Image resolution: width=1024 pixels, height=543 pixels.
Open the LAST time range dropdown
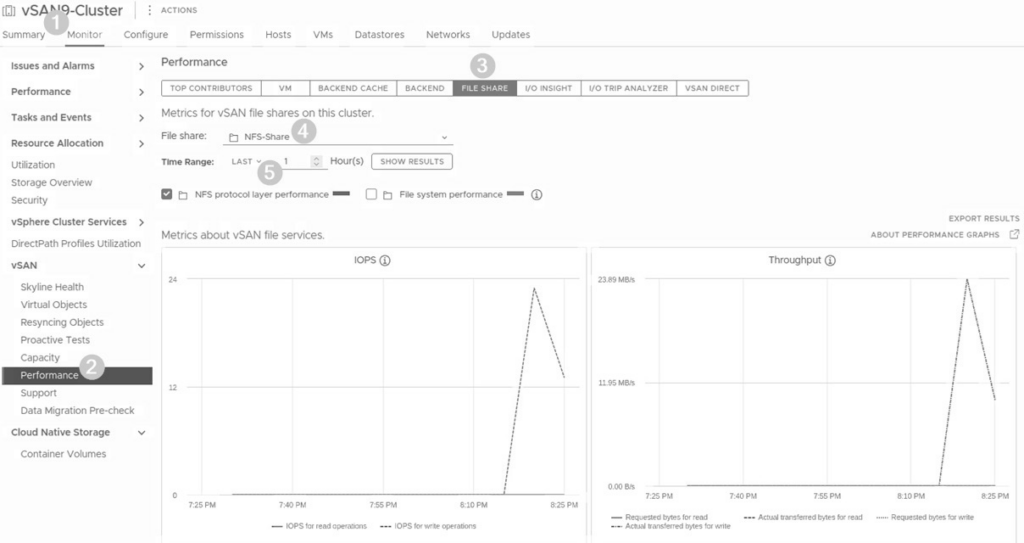(x=246, y=161)
